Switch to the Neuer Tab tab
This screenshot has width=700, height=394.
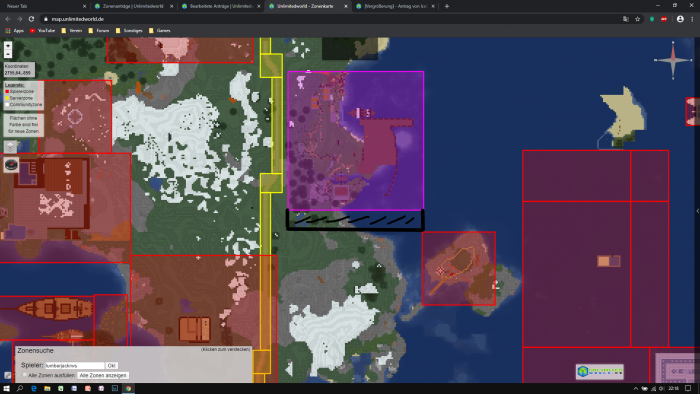[44, 6]
